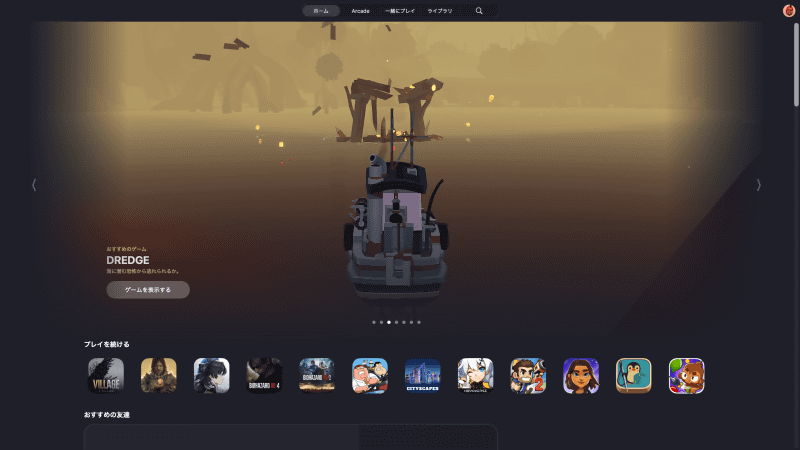800x450 pixels.
Task: Switch to the Arcade tab
Action: coord(360,11)
